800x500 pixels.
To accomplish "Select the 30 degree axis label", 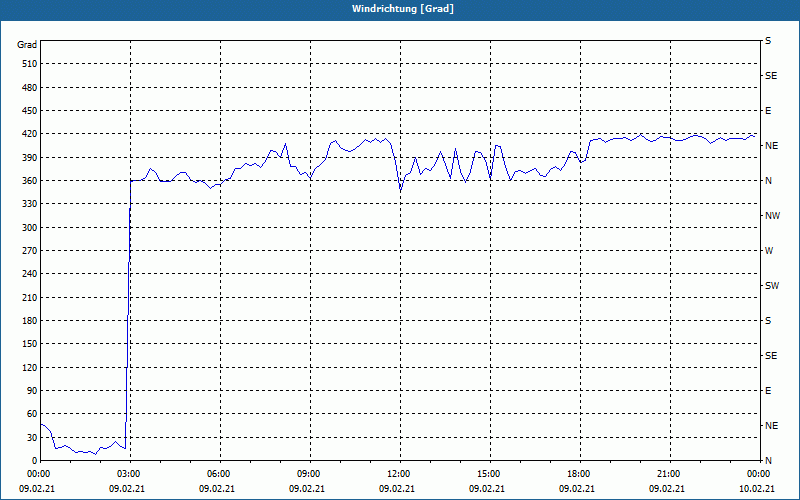I will [x=32, y=438].
